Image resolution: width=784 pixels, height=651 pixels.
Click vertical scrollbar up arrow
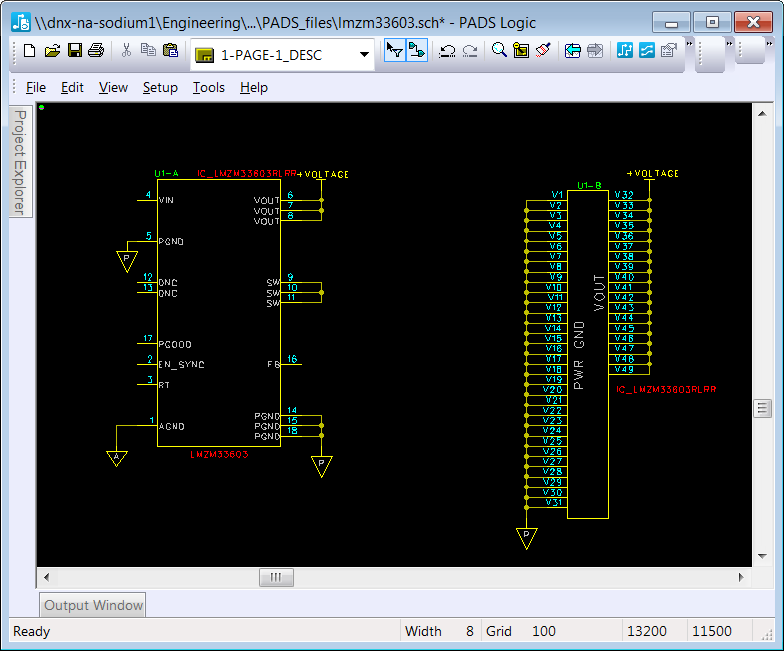tap(762, 114)
